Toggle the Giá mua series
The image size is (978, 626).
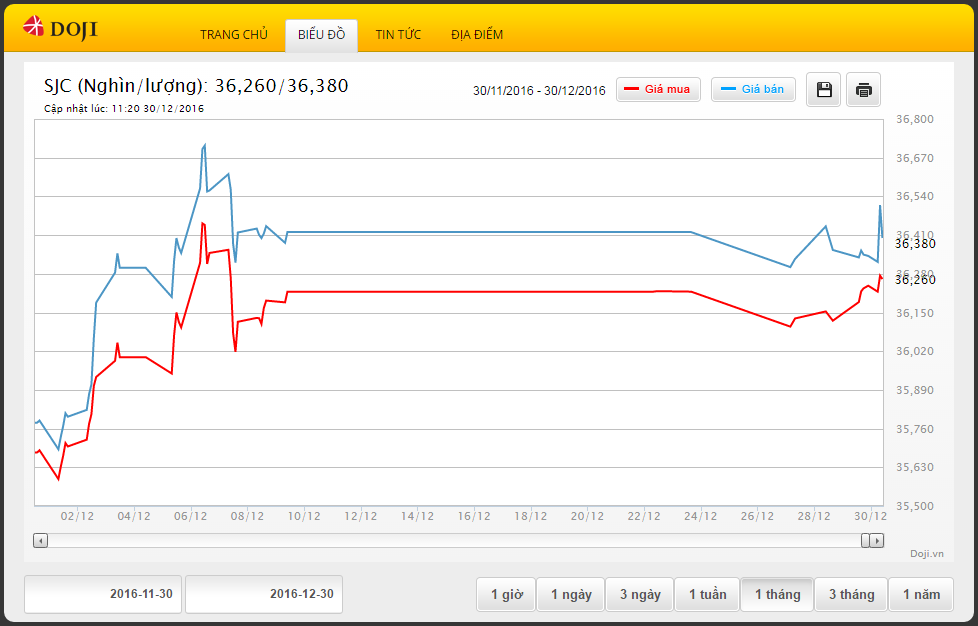(658, 89)
